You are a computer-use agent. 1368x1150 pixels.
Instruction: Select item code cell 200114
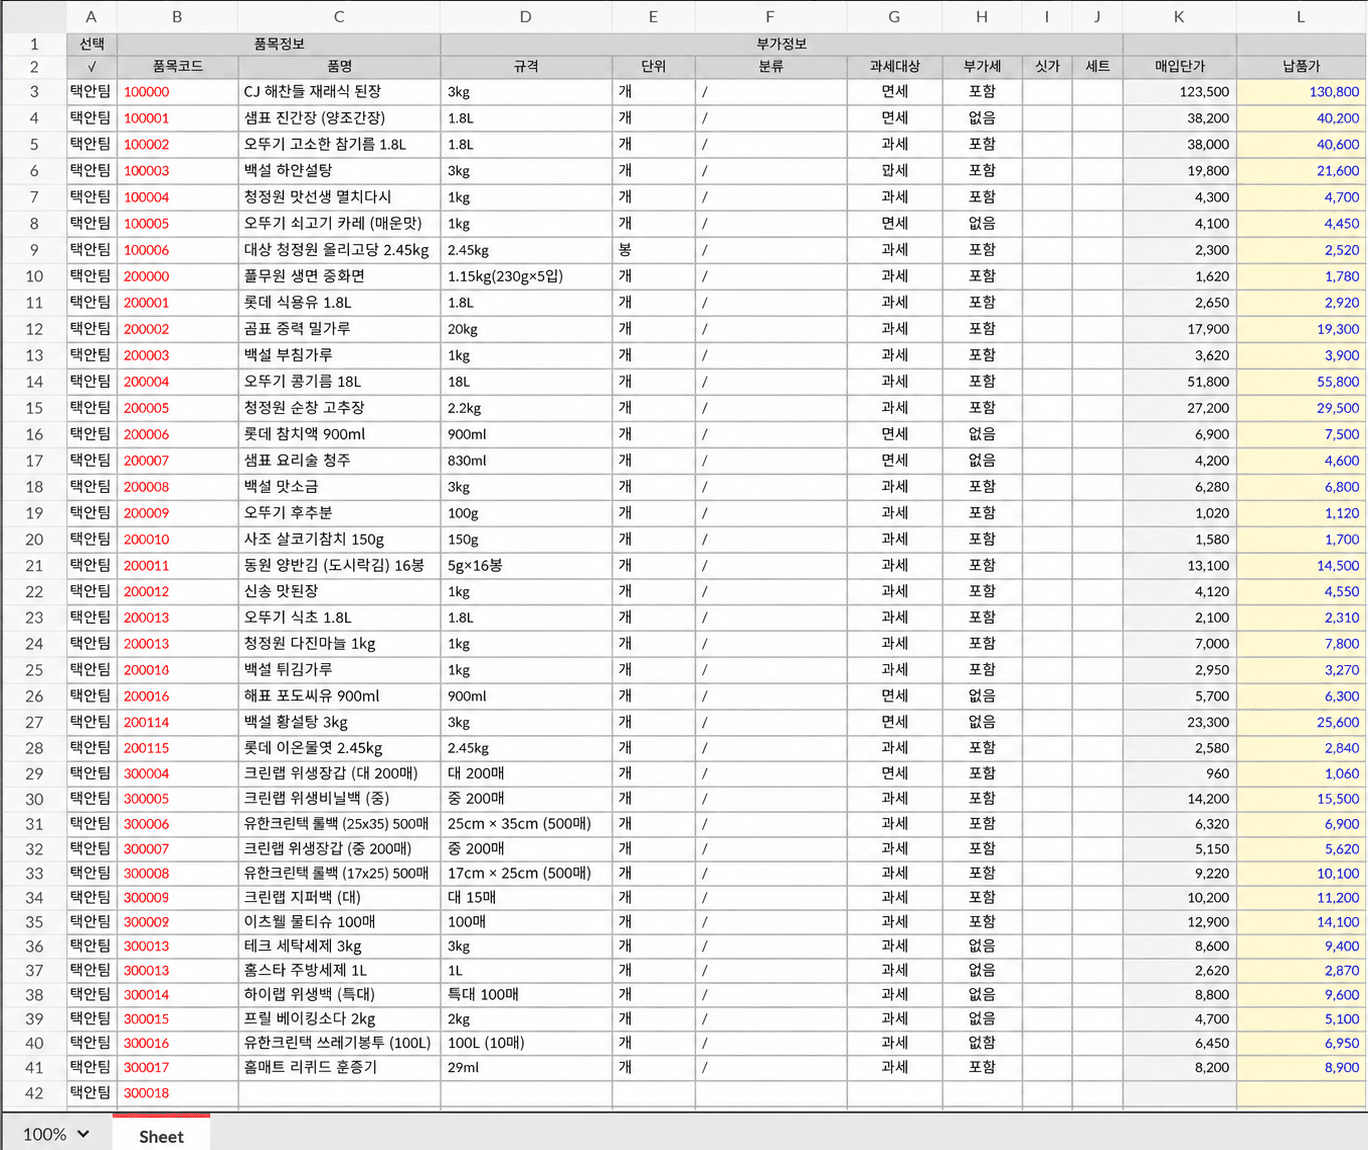click(178, 722)
